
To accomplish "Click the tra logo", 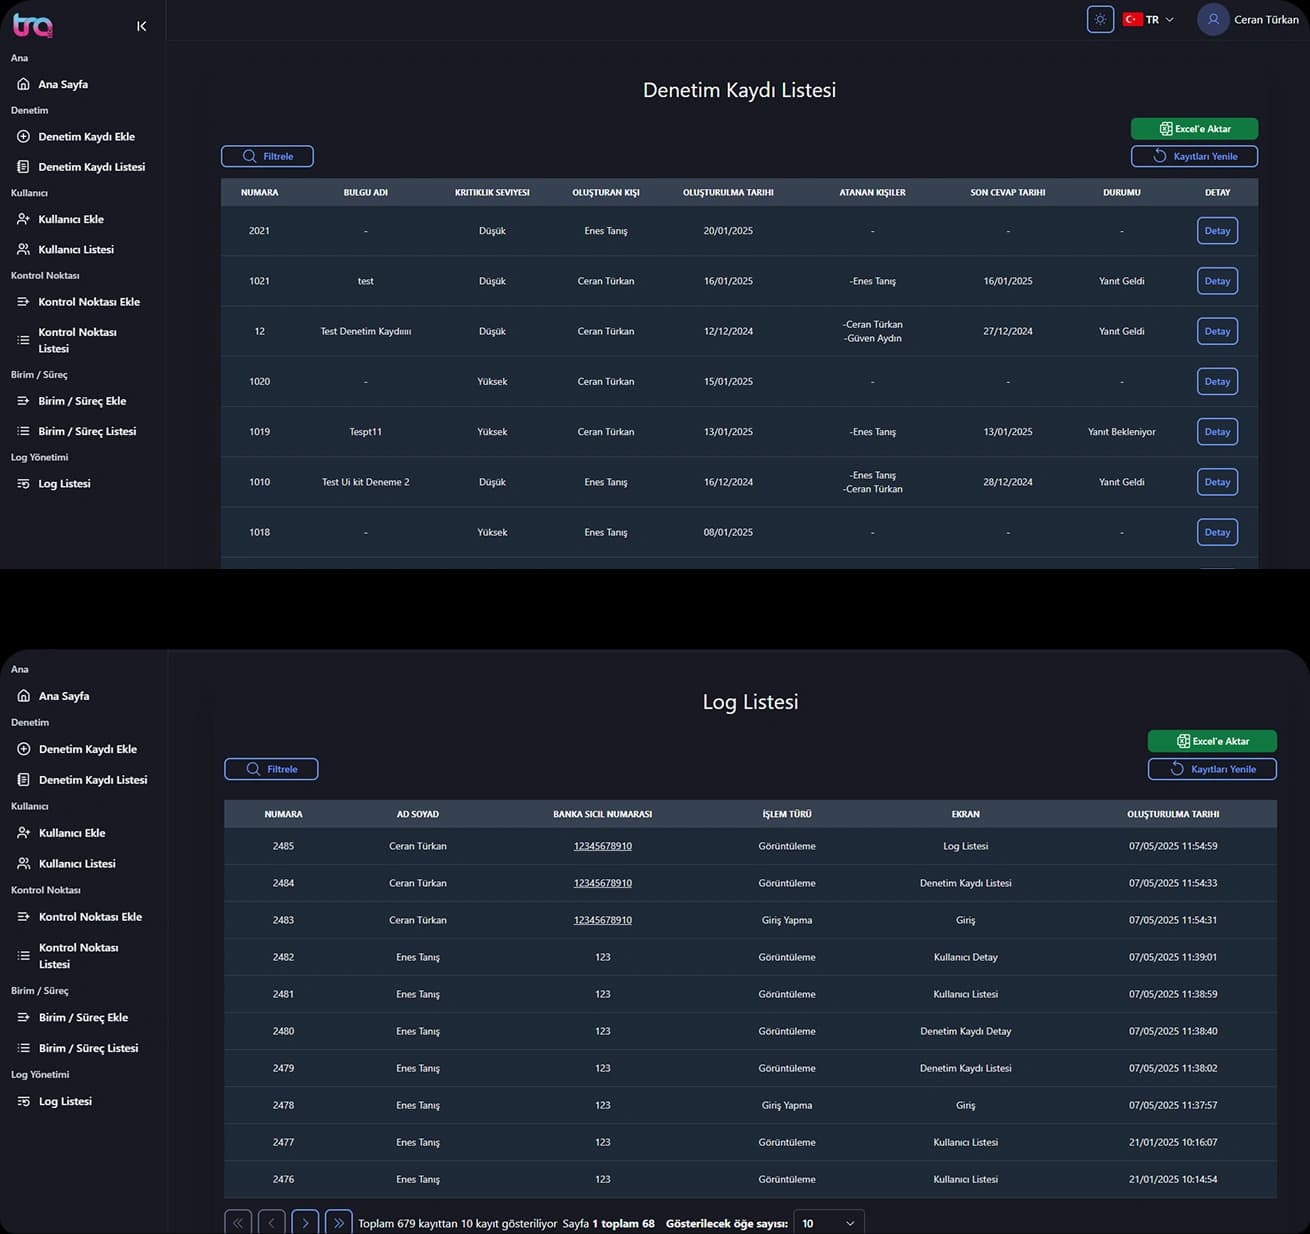I will pos(32,25).
